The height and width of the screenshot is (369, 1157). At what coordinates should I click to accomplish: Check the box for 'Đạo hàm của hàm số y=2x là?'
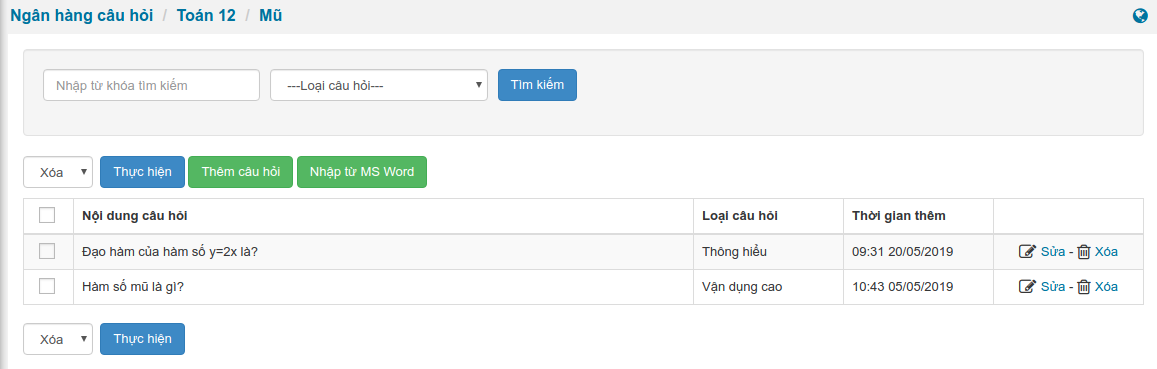(47, 252)
